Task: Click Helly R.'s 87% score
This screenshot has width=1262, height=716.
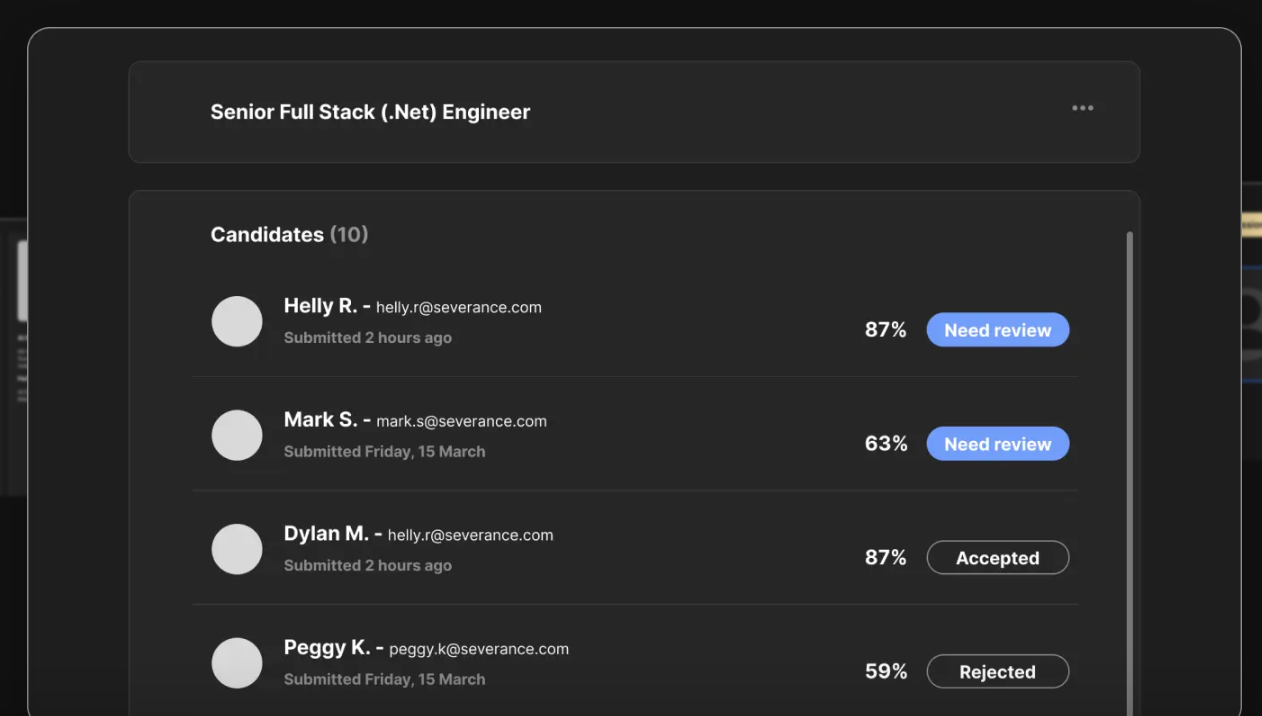Action: [x=885, y=330]
